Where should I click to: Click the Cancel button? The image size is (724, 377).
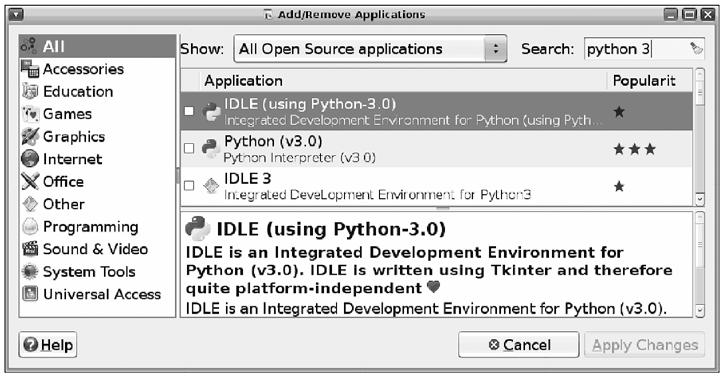(x=519, y=345)
